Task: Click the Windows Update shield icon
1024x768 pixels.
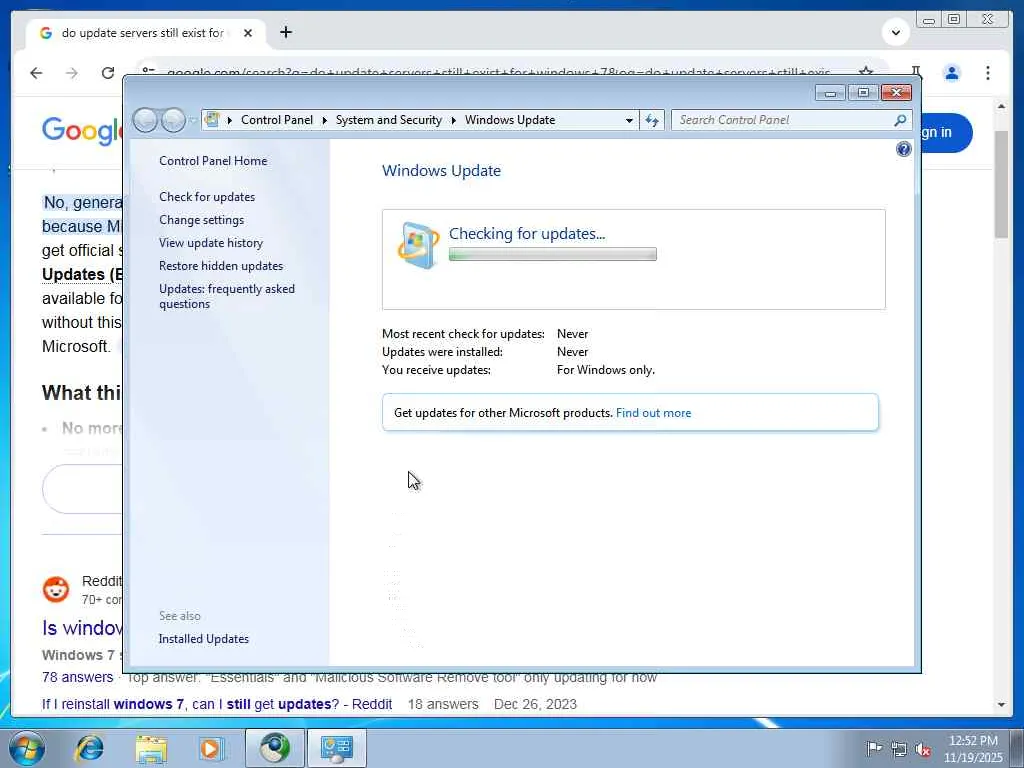Action: pyautogui.click(x=418, y=246)
